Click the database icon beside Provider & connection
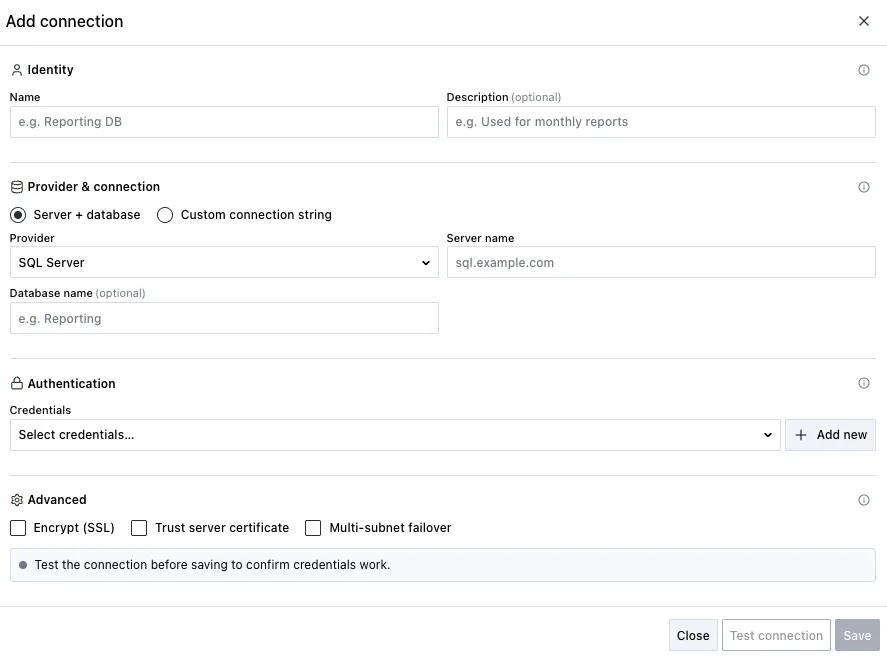The image size is (887, 662). coord(17,187)
